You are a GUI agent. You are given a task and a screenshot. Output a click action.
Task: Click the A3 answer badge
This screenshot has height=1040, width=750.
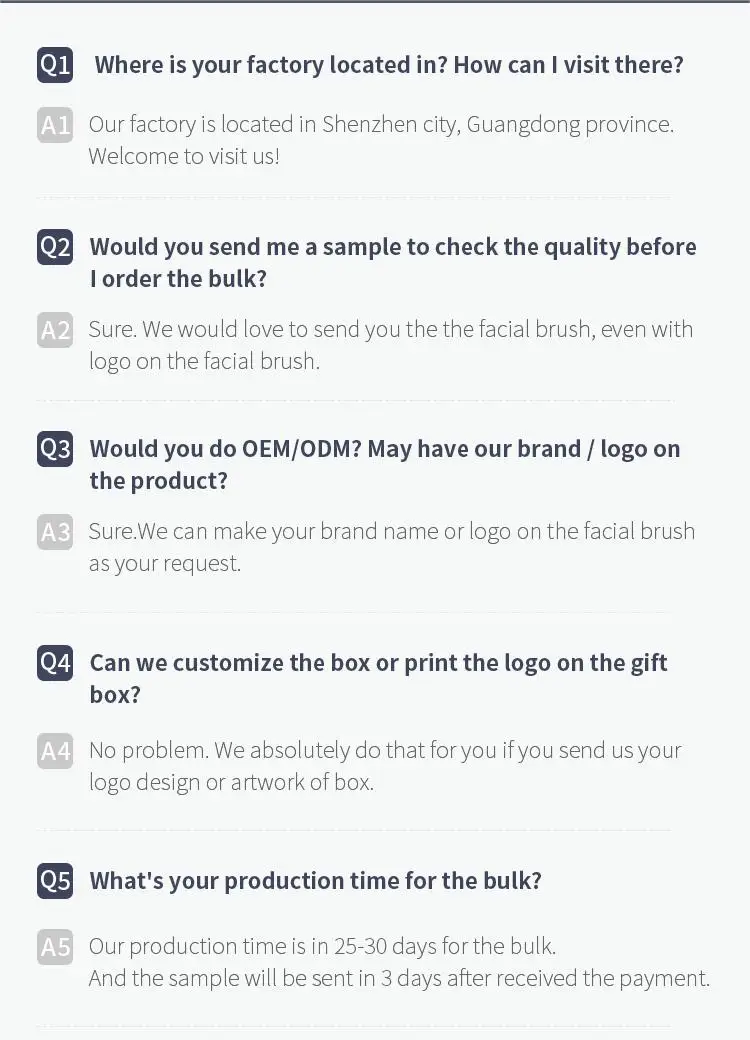coord(55,531)
